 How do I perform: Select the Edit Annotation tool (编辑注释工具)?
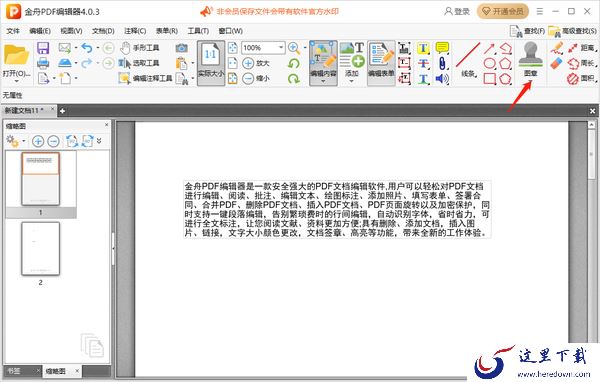[x=145, y=78]
